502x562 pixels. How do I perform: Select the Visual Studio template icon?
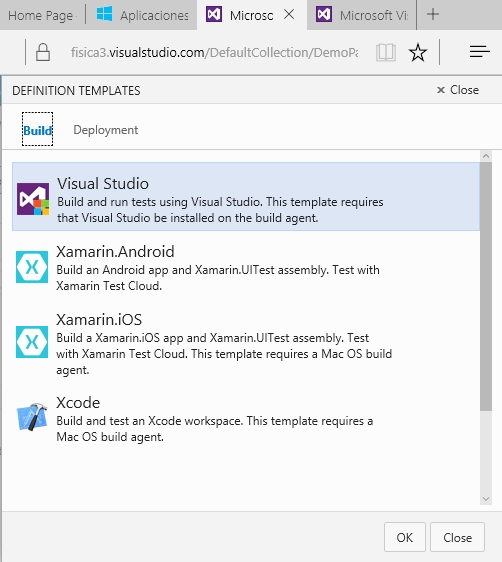33,199
